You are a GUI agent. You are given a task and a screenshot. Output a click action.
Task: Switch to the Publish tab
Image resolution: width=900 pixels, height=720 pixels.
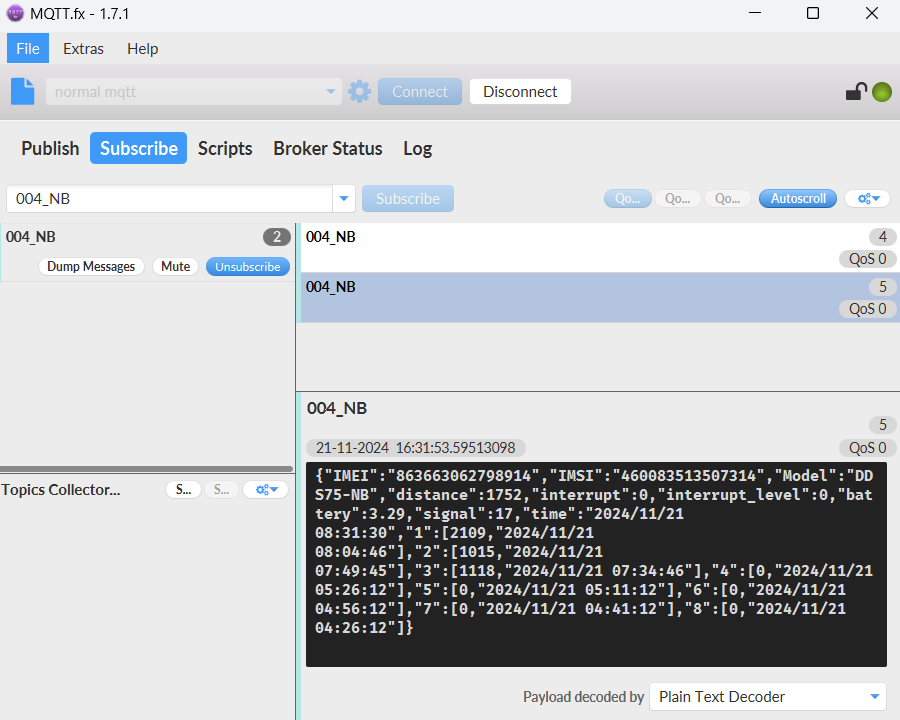[50, 148]
